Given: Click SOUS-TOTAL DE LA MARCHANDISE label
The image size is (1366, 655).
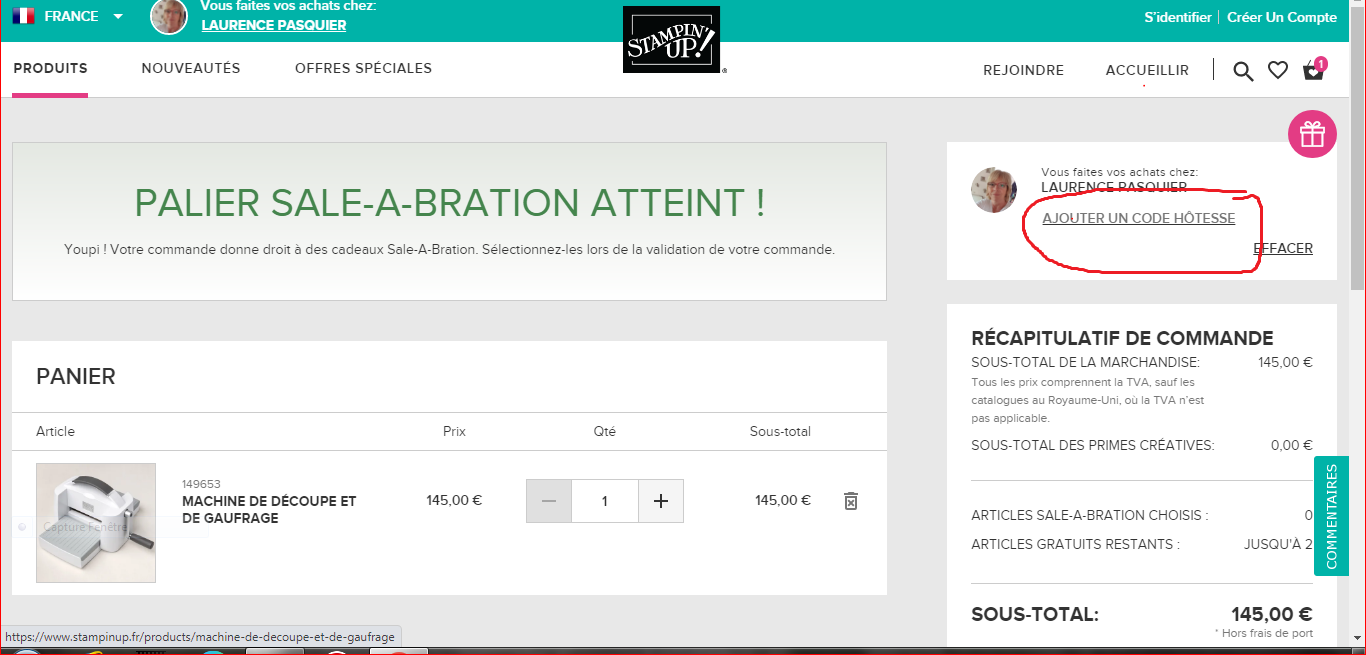Looking at the screenshot, I should (x=1086, y=362).
